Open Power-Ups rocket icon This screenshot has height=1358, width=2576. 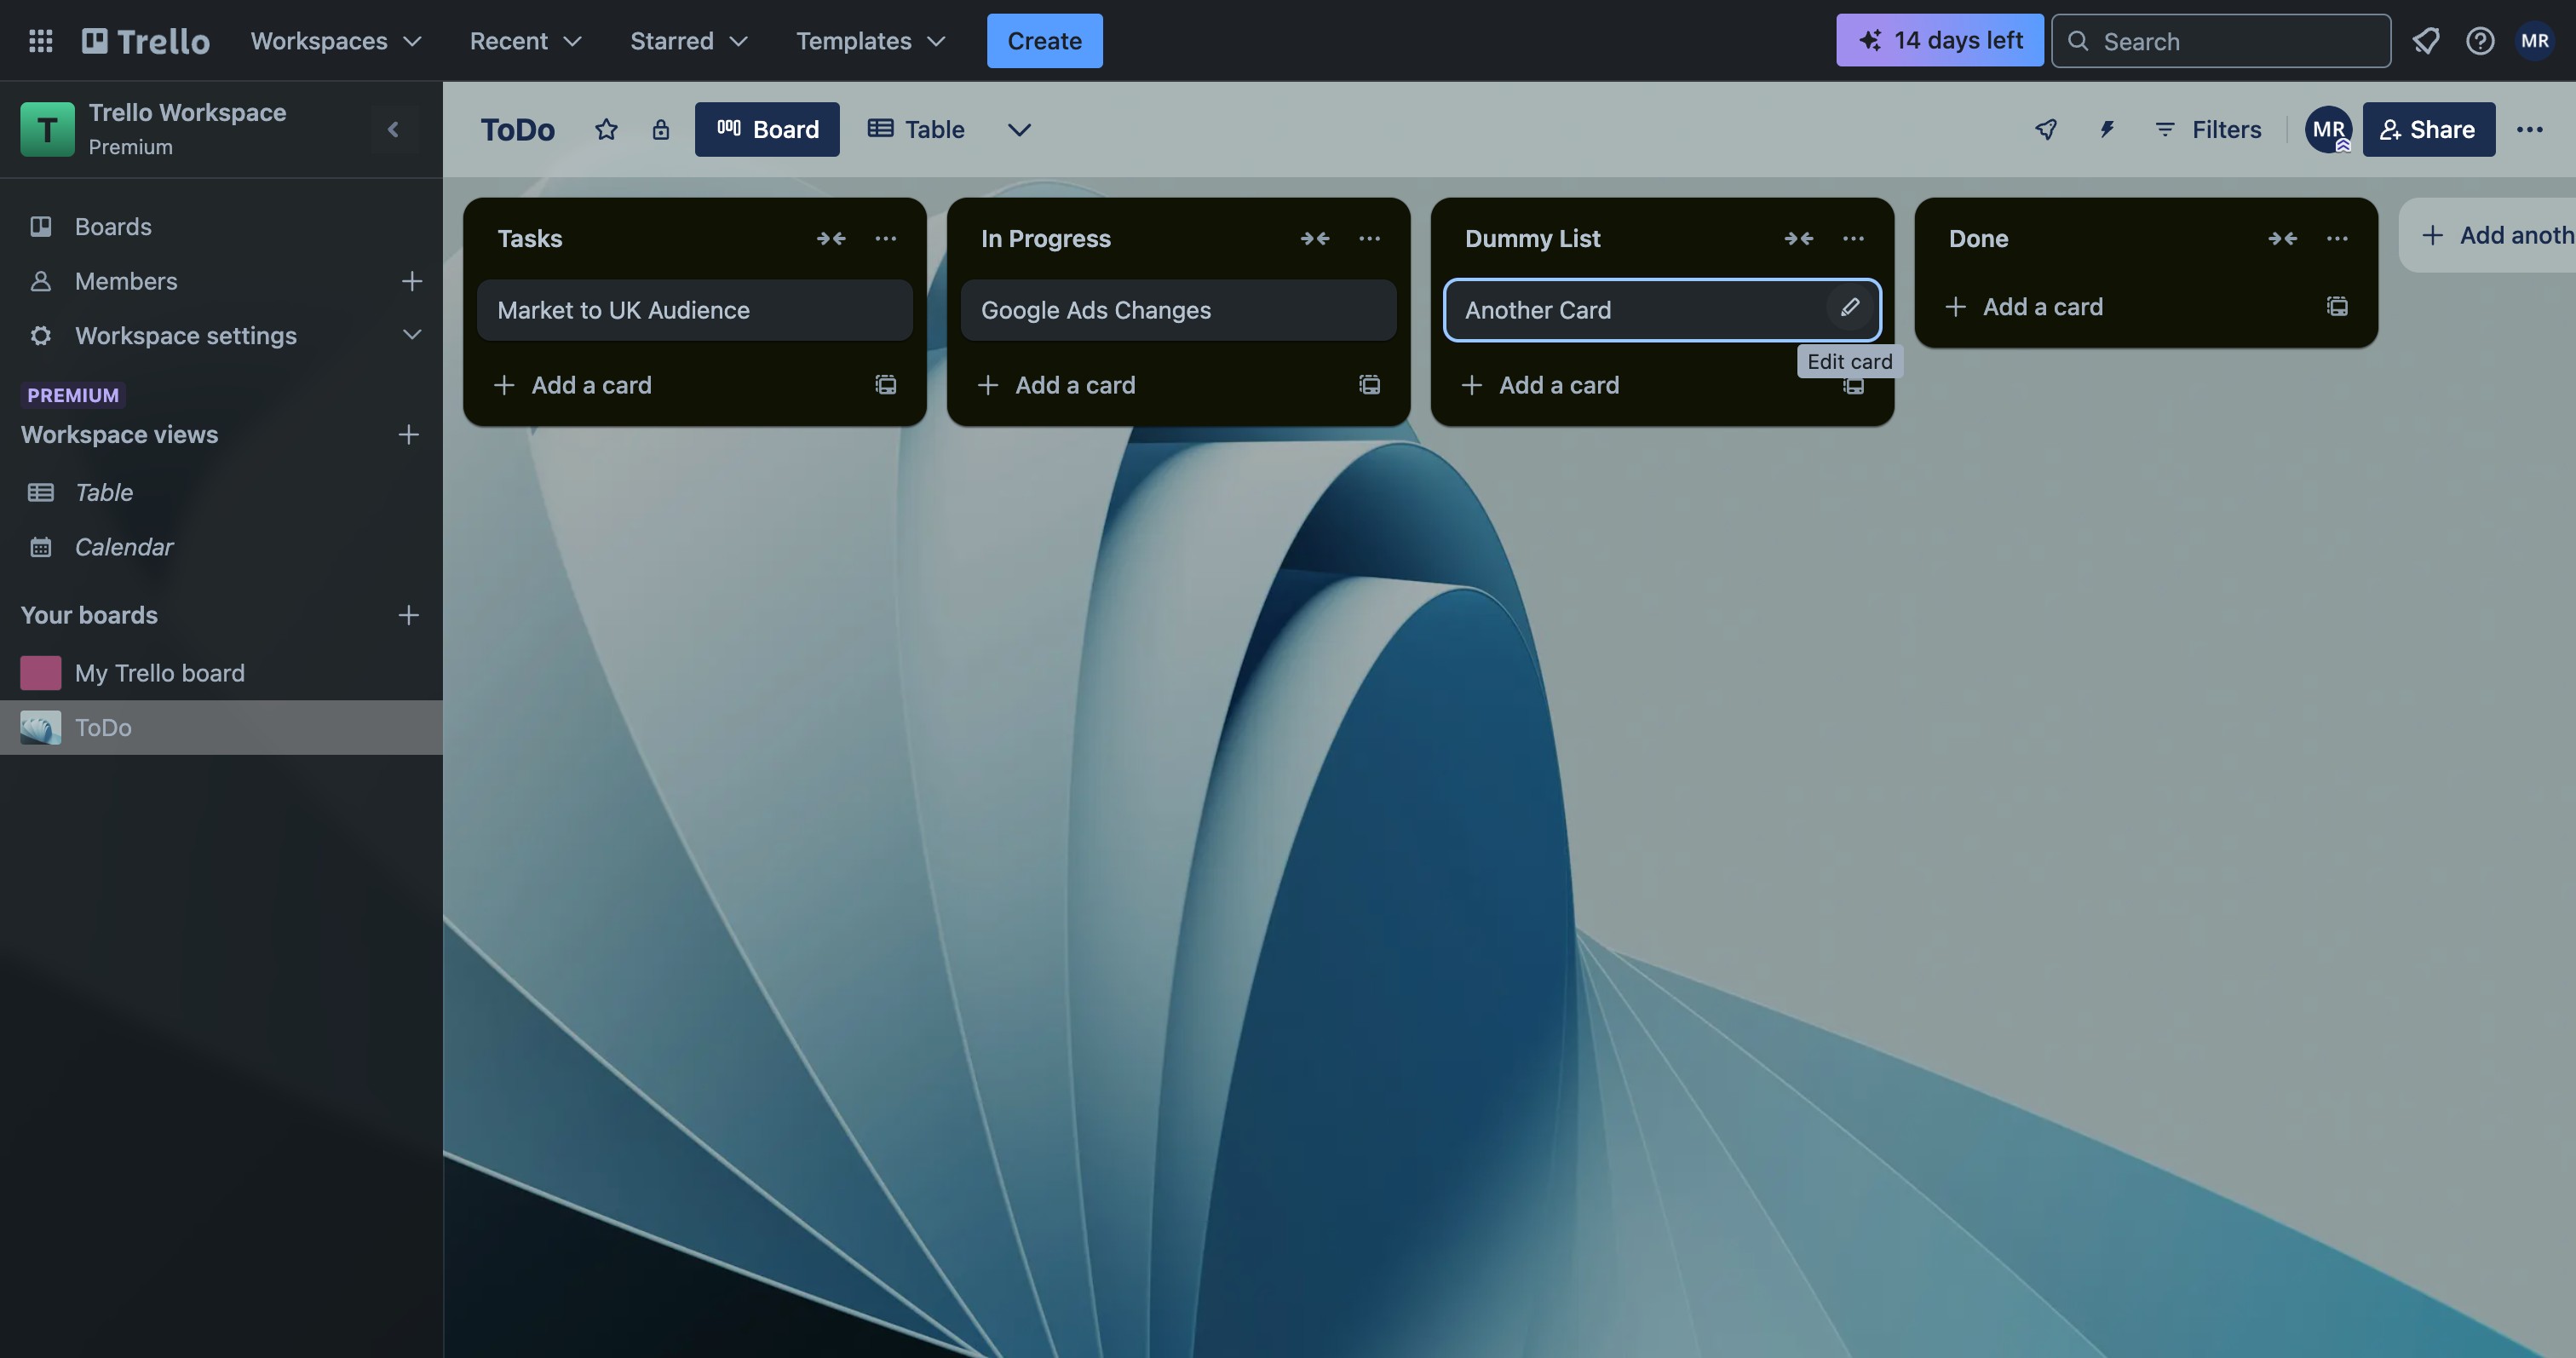2046,130
